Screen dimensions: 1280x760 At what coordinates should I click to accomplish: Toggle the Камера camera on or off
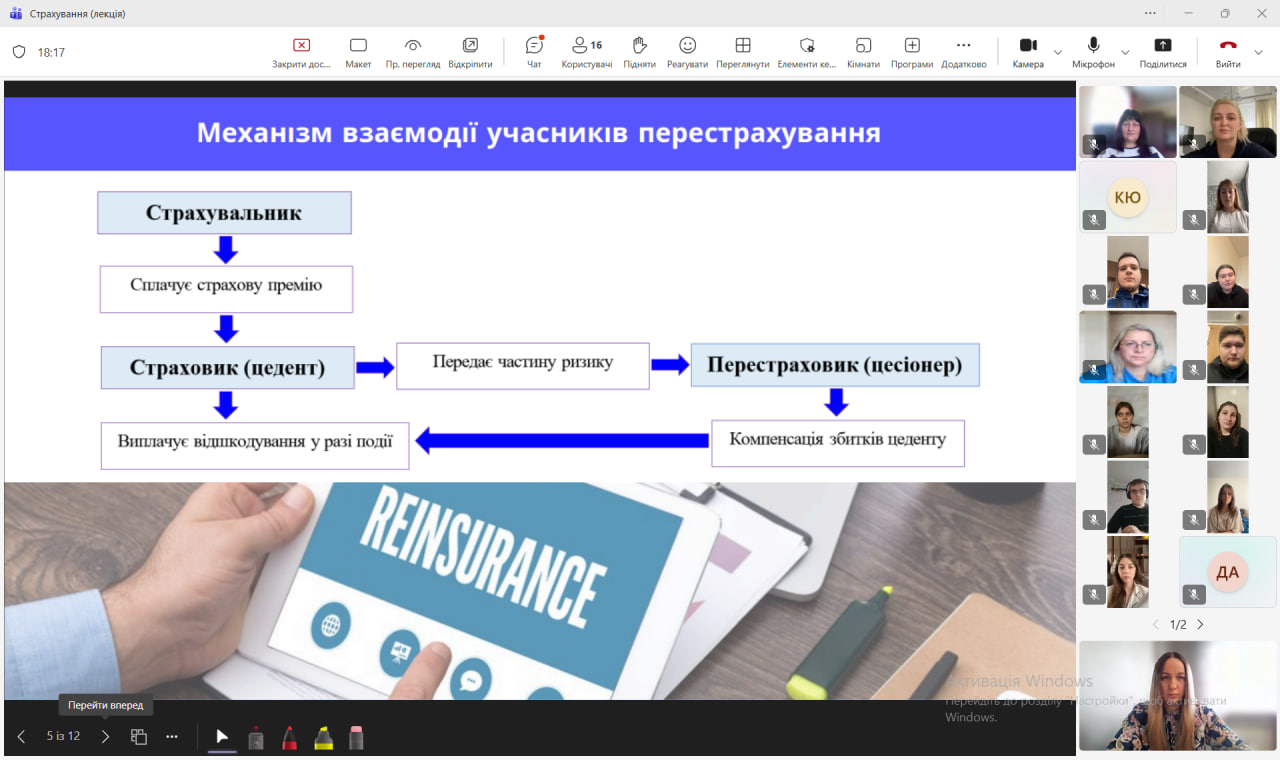[1028, 51]
